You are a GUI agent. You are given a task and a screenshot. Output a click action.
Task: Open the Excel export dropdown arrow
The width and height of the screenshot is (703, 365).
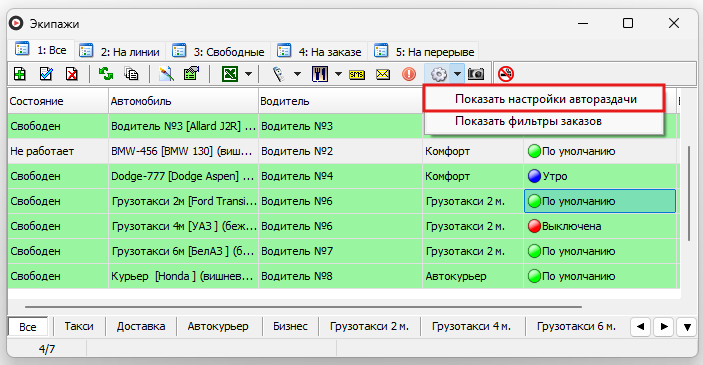click(x=248, y=74)
